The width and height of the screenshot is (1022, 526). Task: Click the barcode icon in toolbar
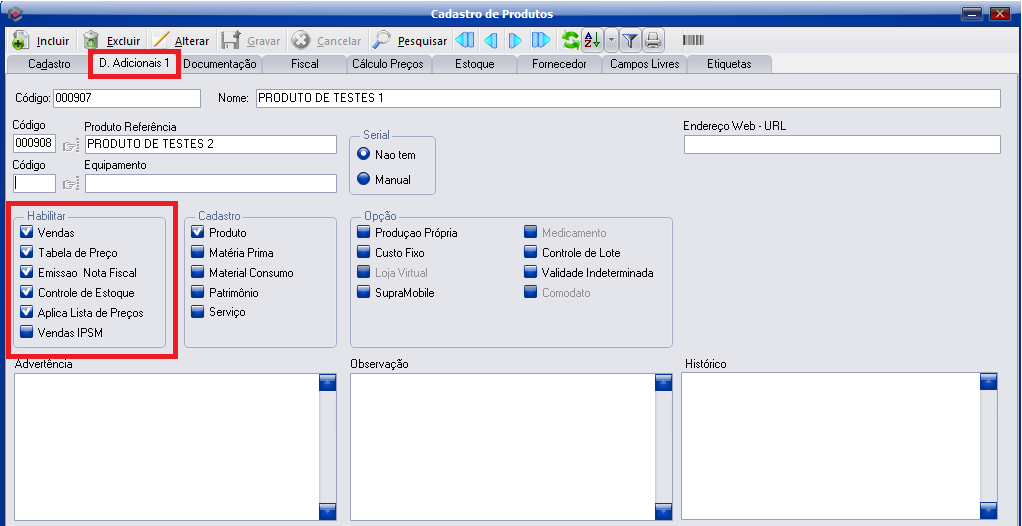click(x=693, y=41)
